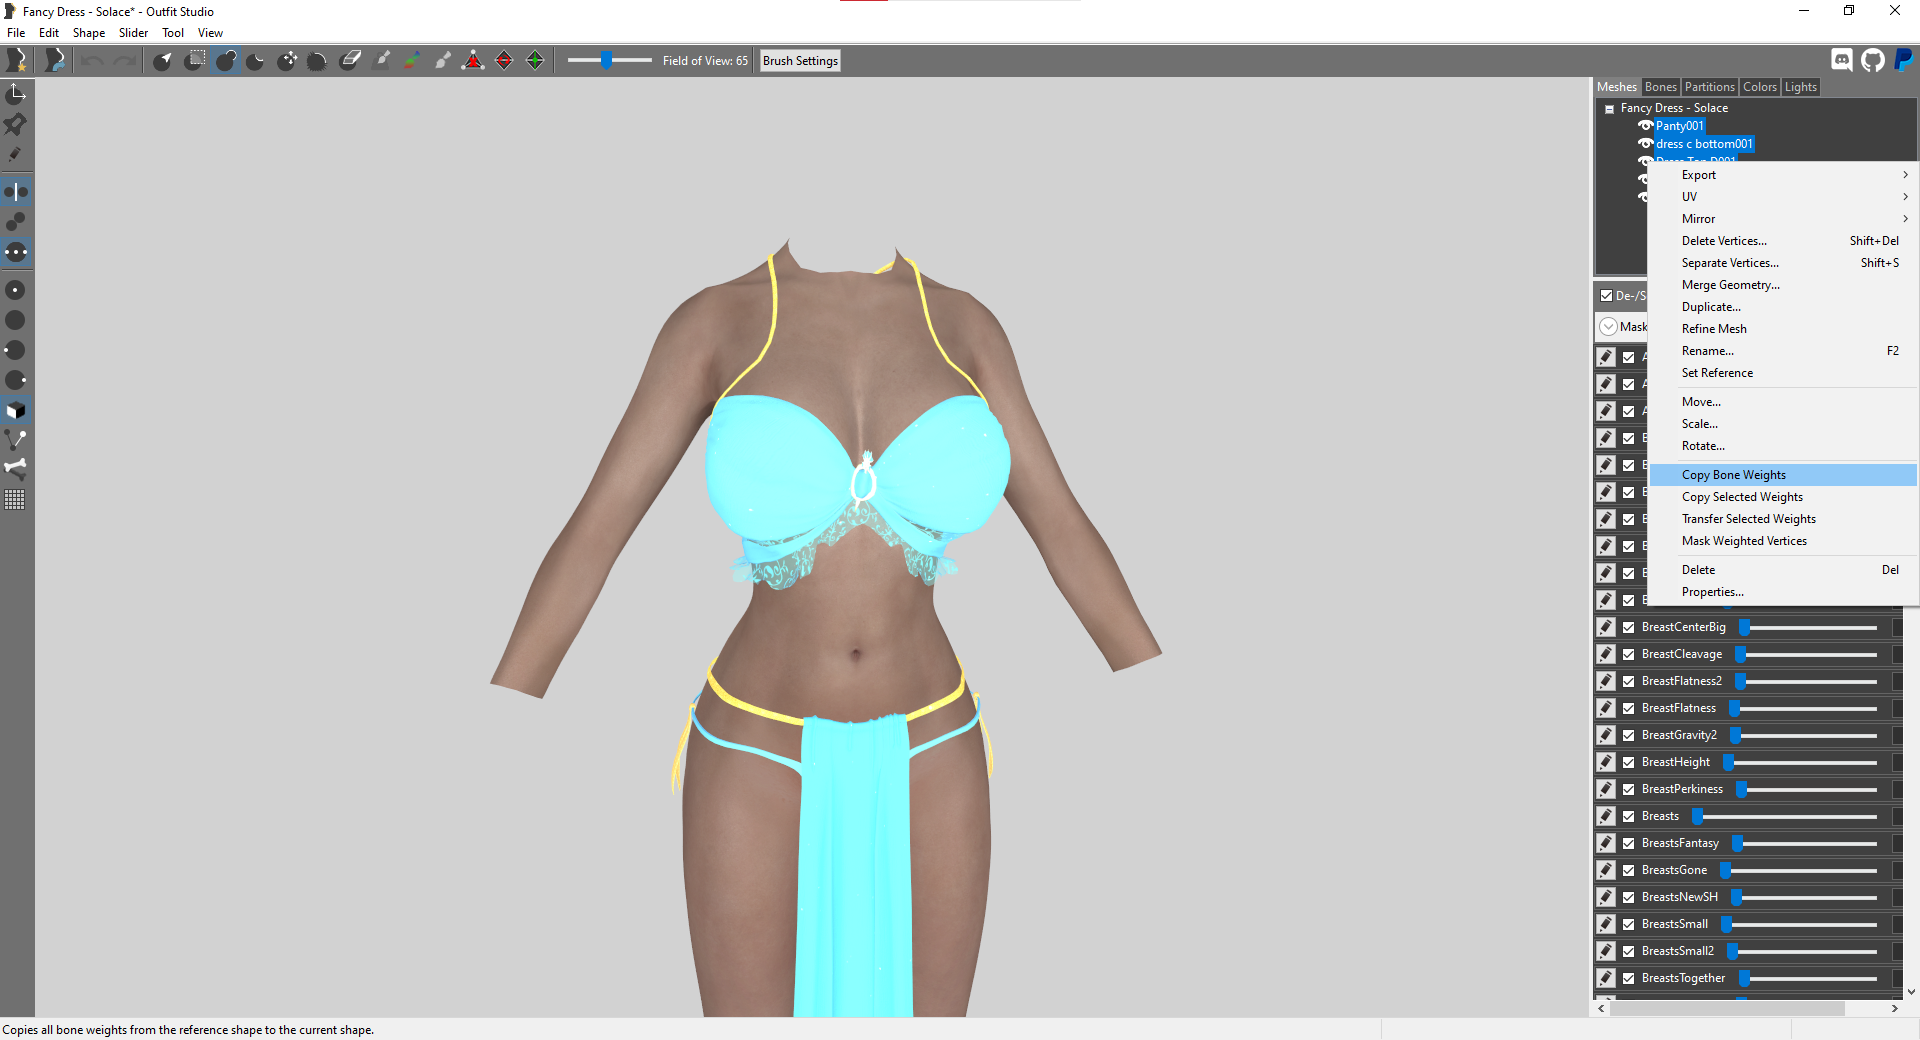
Task: Select the Color paint brush
Action: 412,61
